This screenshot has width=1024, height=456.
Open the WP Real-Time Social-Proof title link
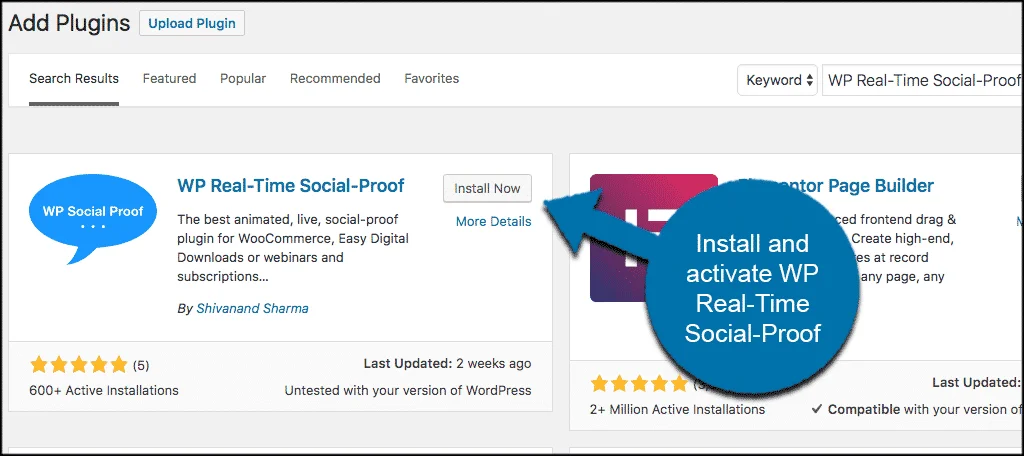(291, 186)
